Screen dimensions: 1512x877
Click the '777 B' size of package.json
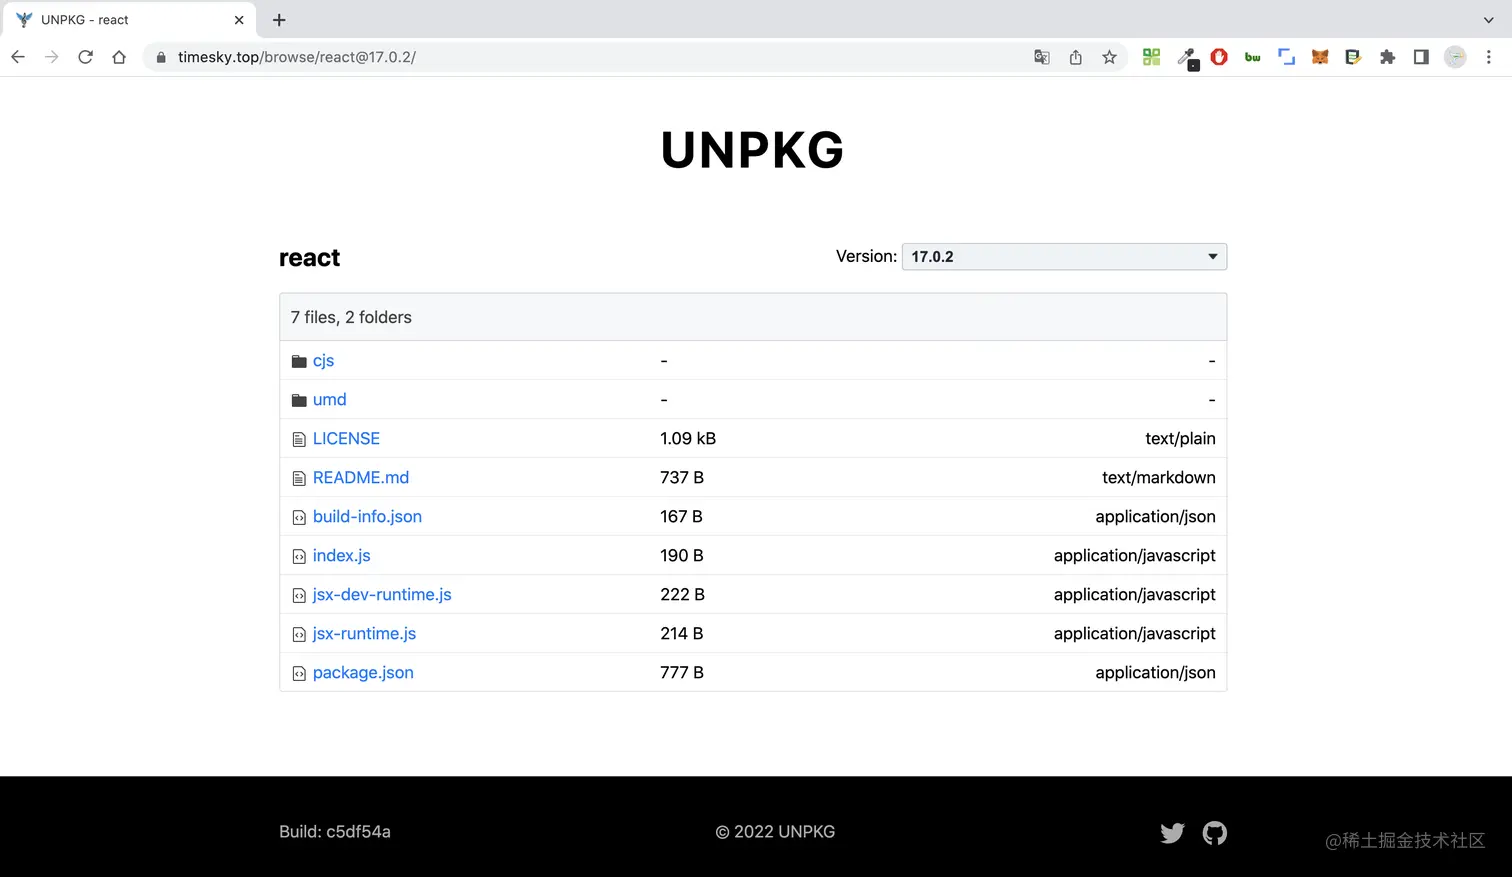point(682,673)
